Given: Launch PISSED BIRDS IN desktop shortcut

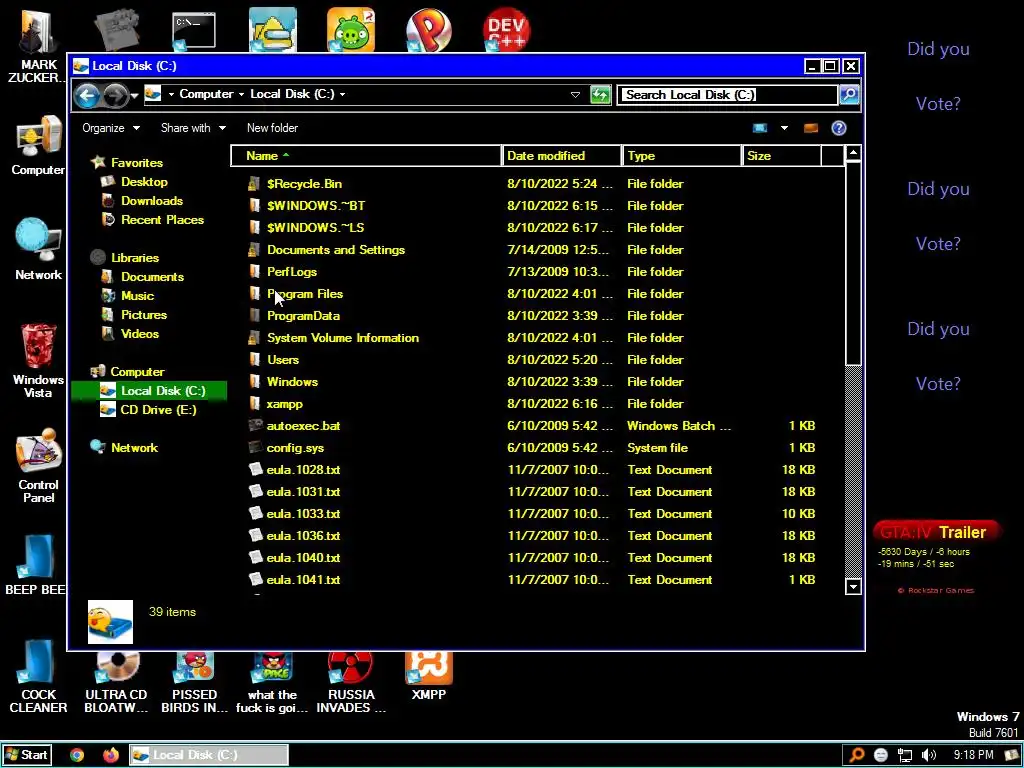Looking at the screenshot, I should pos(195,682).
